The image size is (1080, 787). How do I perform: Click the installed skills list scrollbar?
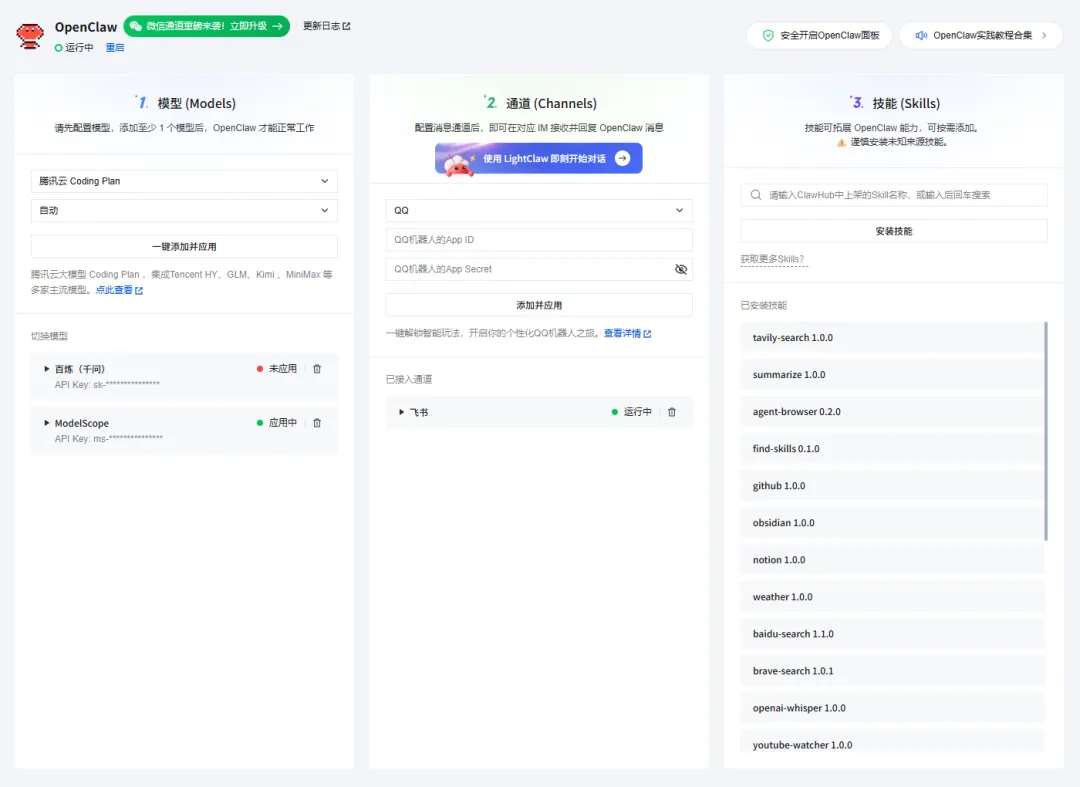coord(1046,431)
